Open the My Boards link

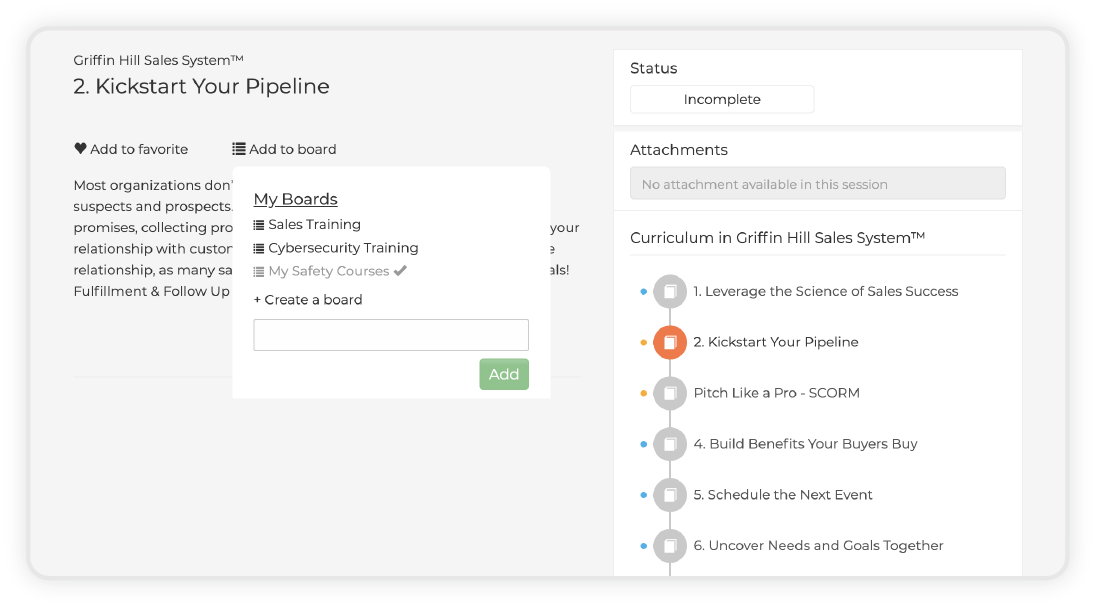(295, 199)
